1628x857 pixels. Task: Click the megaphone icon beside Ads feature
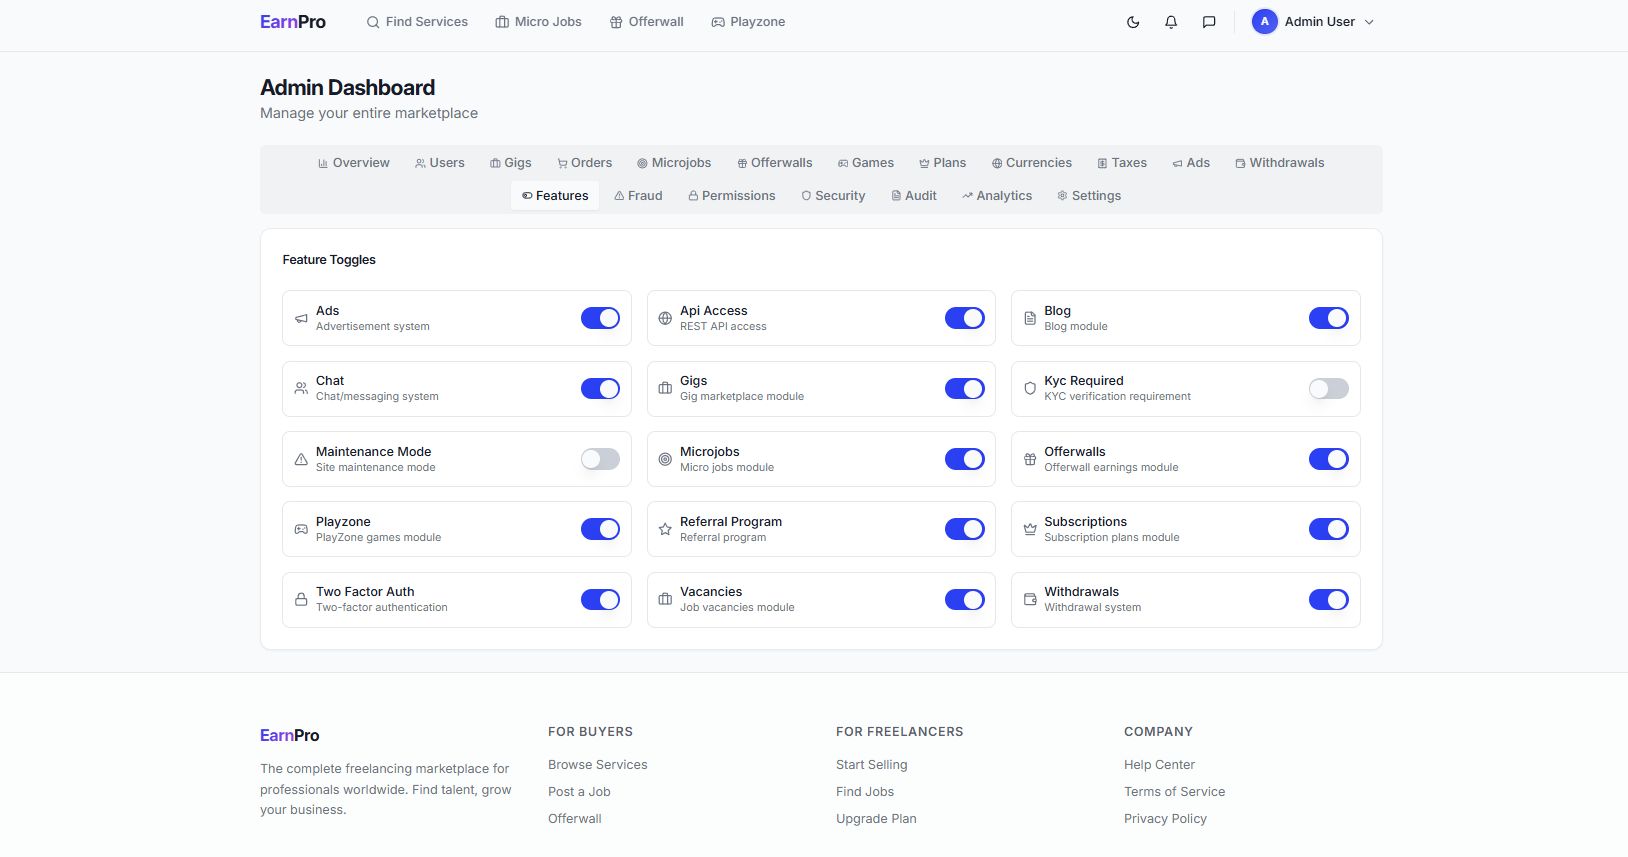coord(301,319)
